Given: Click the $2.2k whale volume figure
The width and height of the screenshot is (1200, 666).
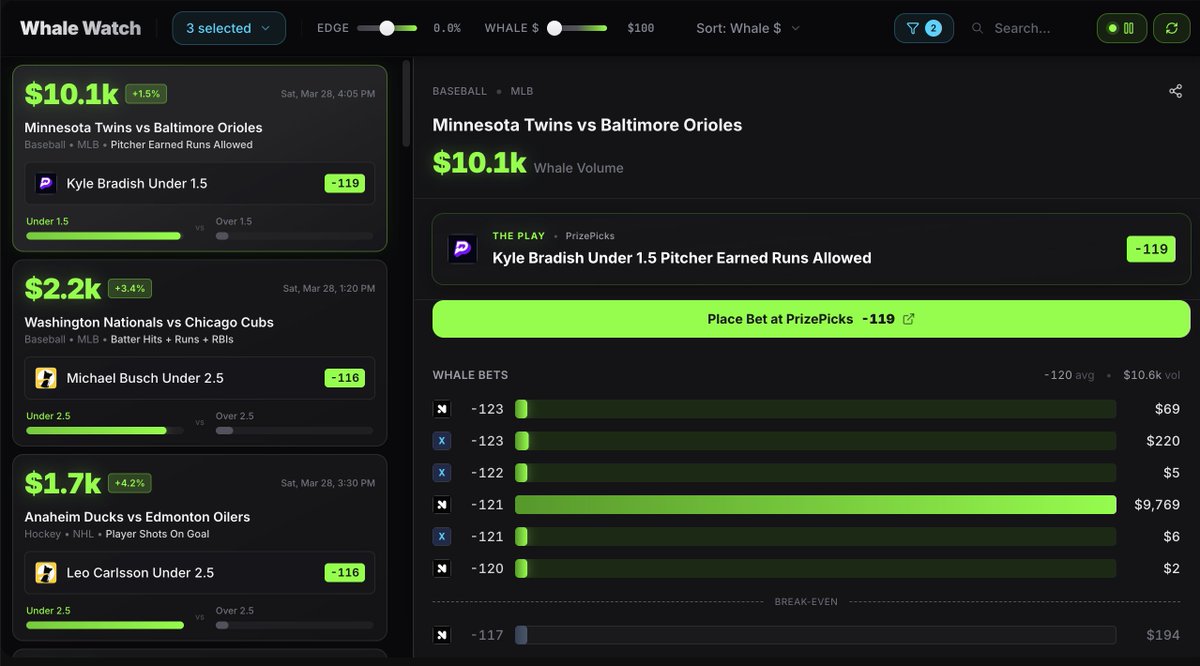Looking at the screenshot, I should 62,289.
